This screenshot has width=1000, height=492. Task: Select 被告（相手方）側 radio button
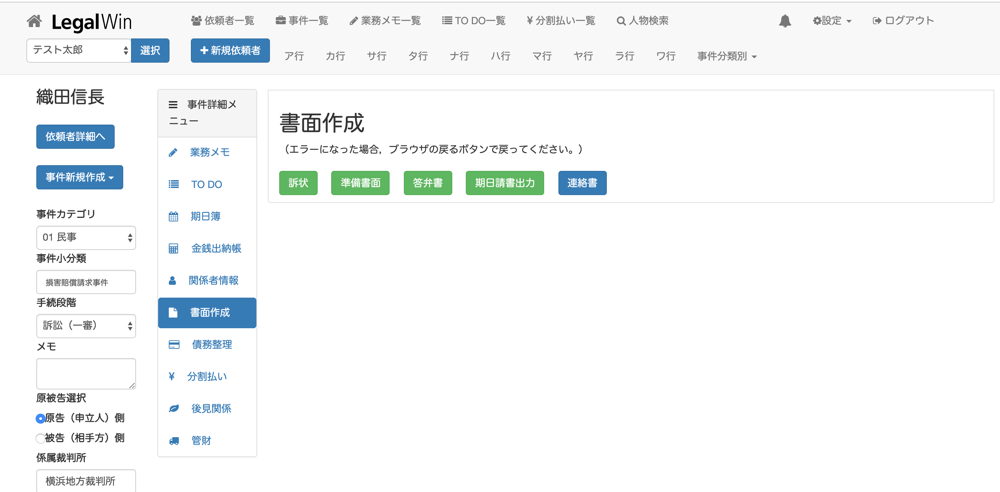41,439
